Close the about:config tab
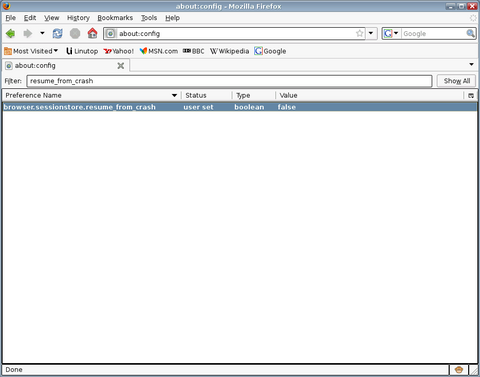Screen dimensions: 480x377 121,66
